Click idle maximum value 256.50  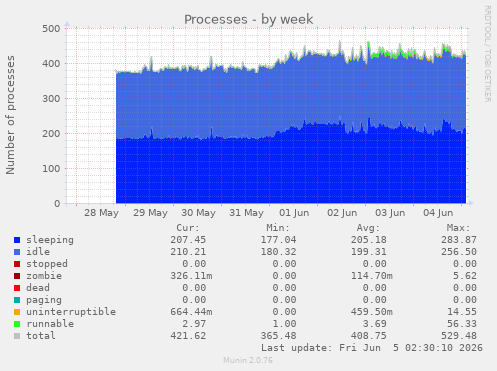coord(459,252)
